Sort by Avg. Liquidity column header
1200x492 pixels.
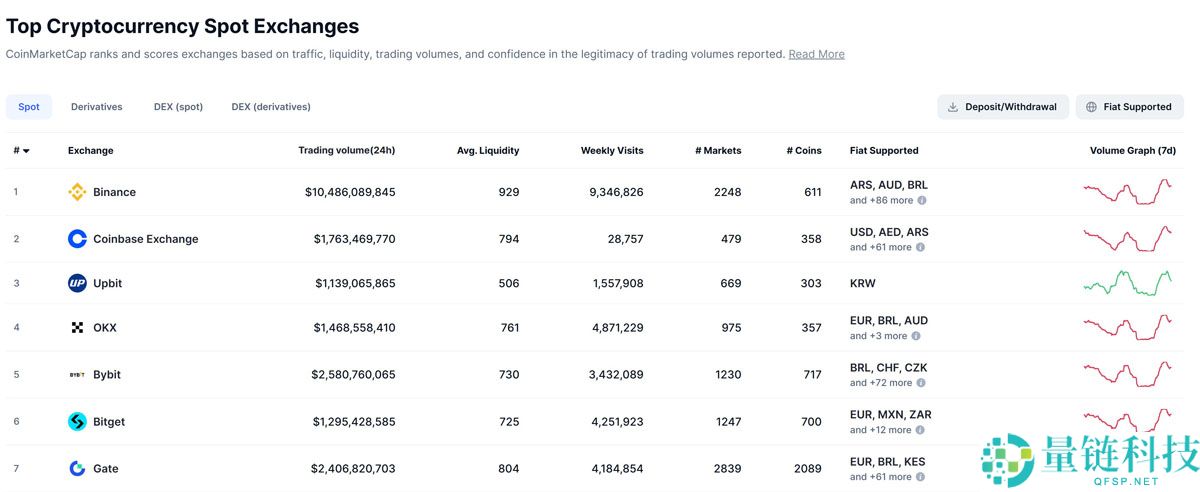(488, 151)
